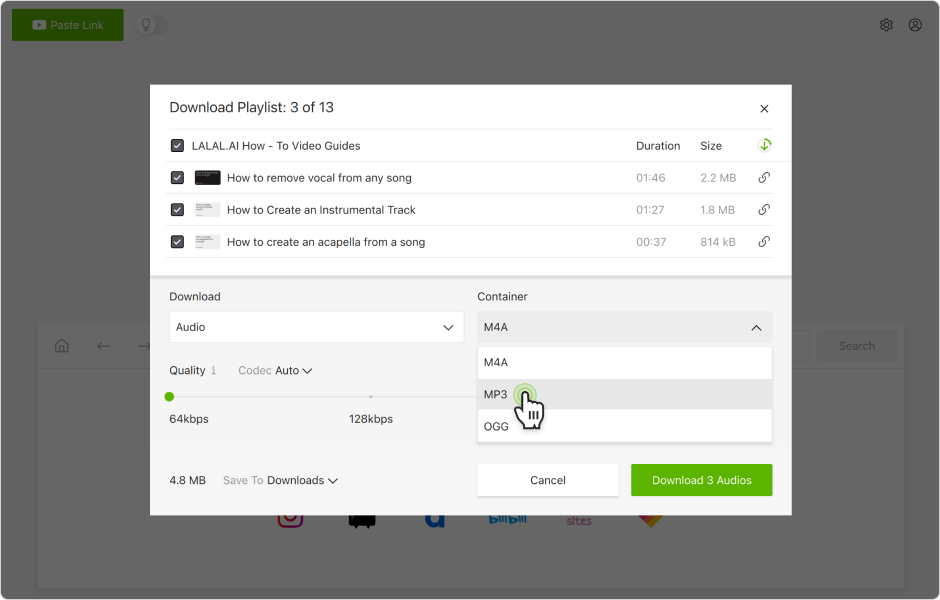Click the Duration column header
This screenshot has width=940, height=600.
tap(658, 146)
